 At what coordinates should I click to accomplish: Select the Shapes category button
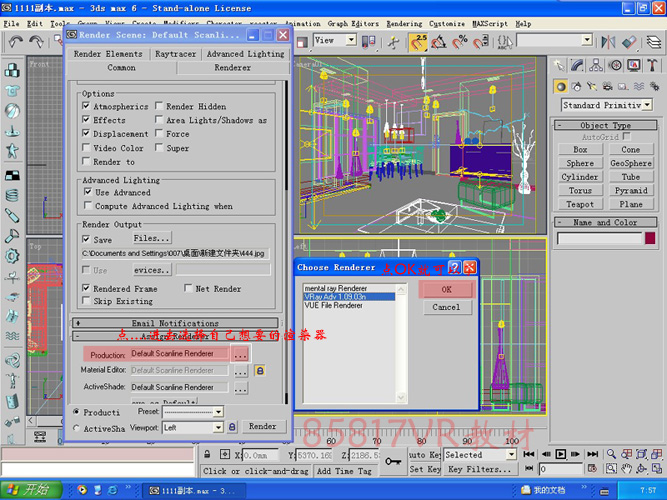[x=576, y=87]
